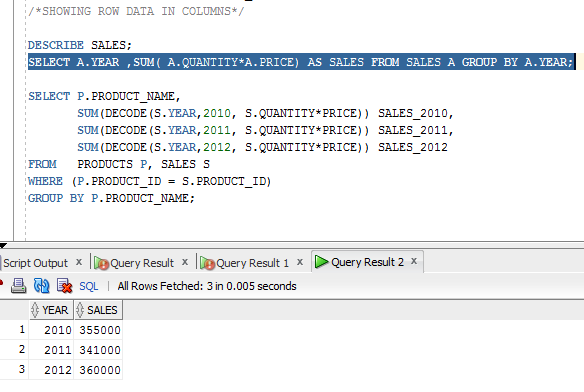584x392 pixels.
Task: Click the Query Result 1 tab icon
Action: point(207,263)
